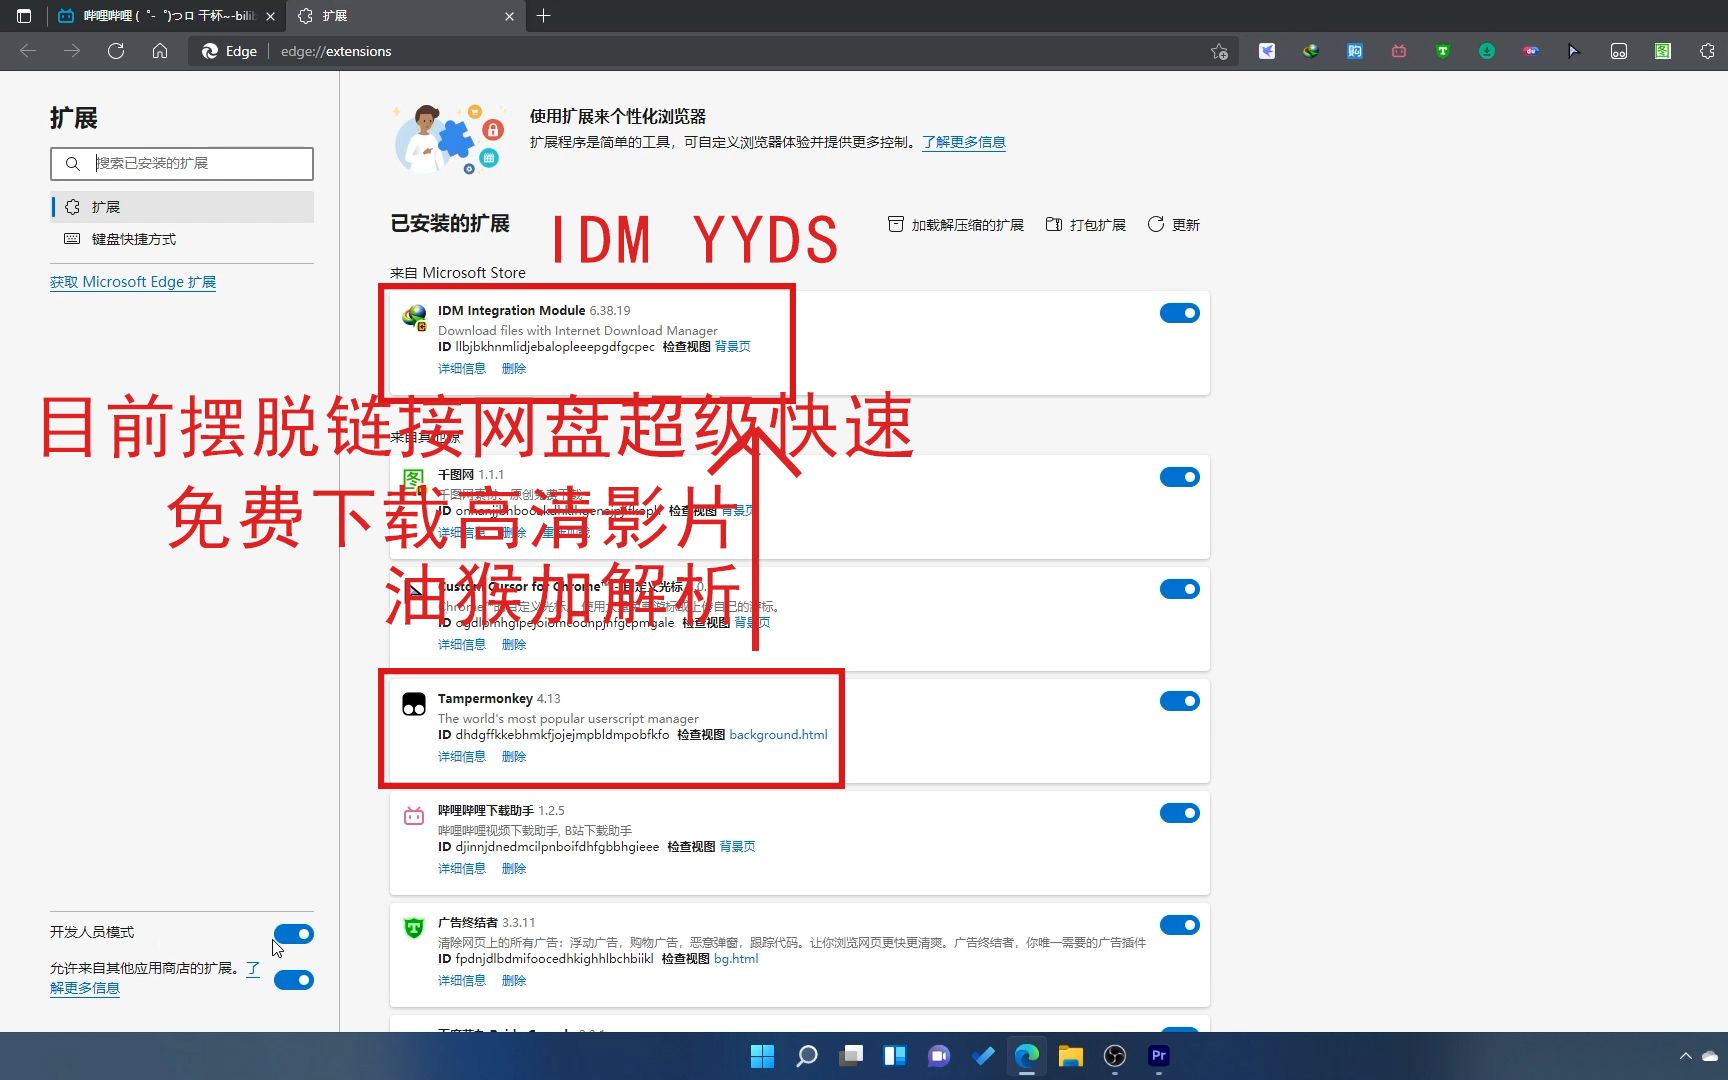This screenshot has height=1080, width=1728.
Task: Open the Tampermonkey toolbar icon
Action: (1619, 51)
